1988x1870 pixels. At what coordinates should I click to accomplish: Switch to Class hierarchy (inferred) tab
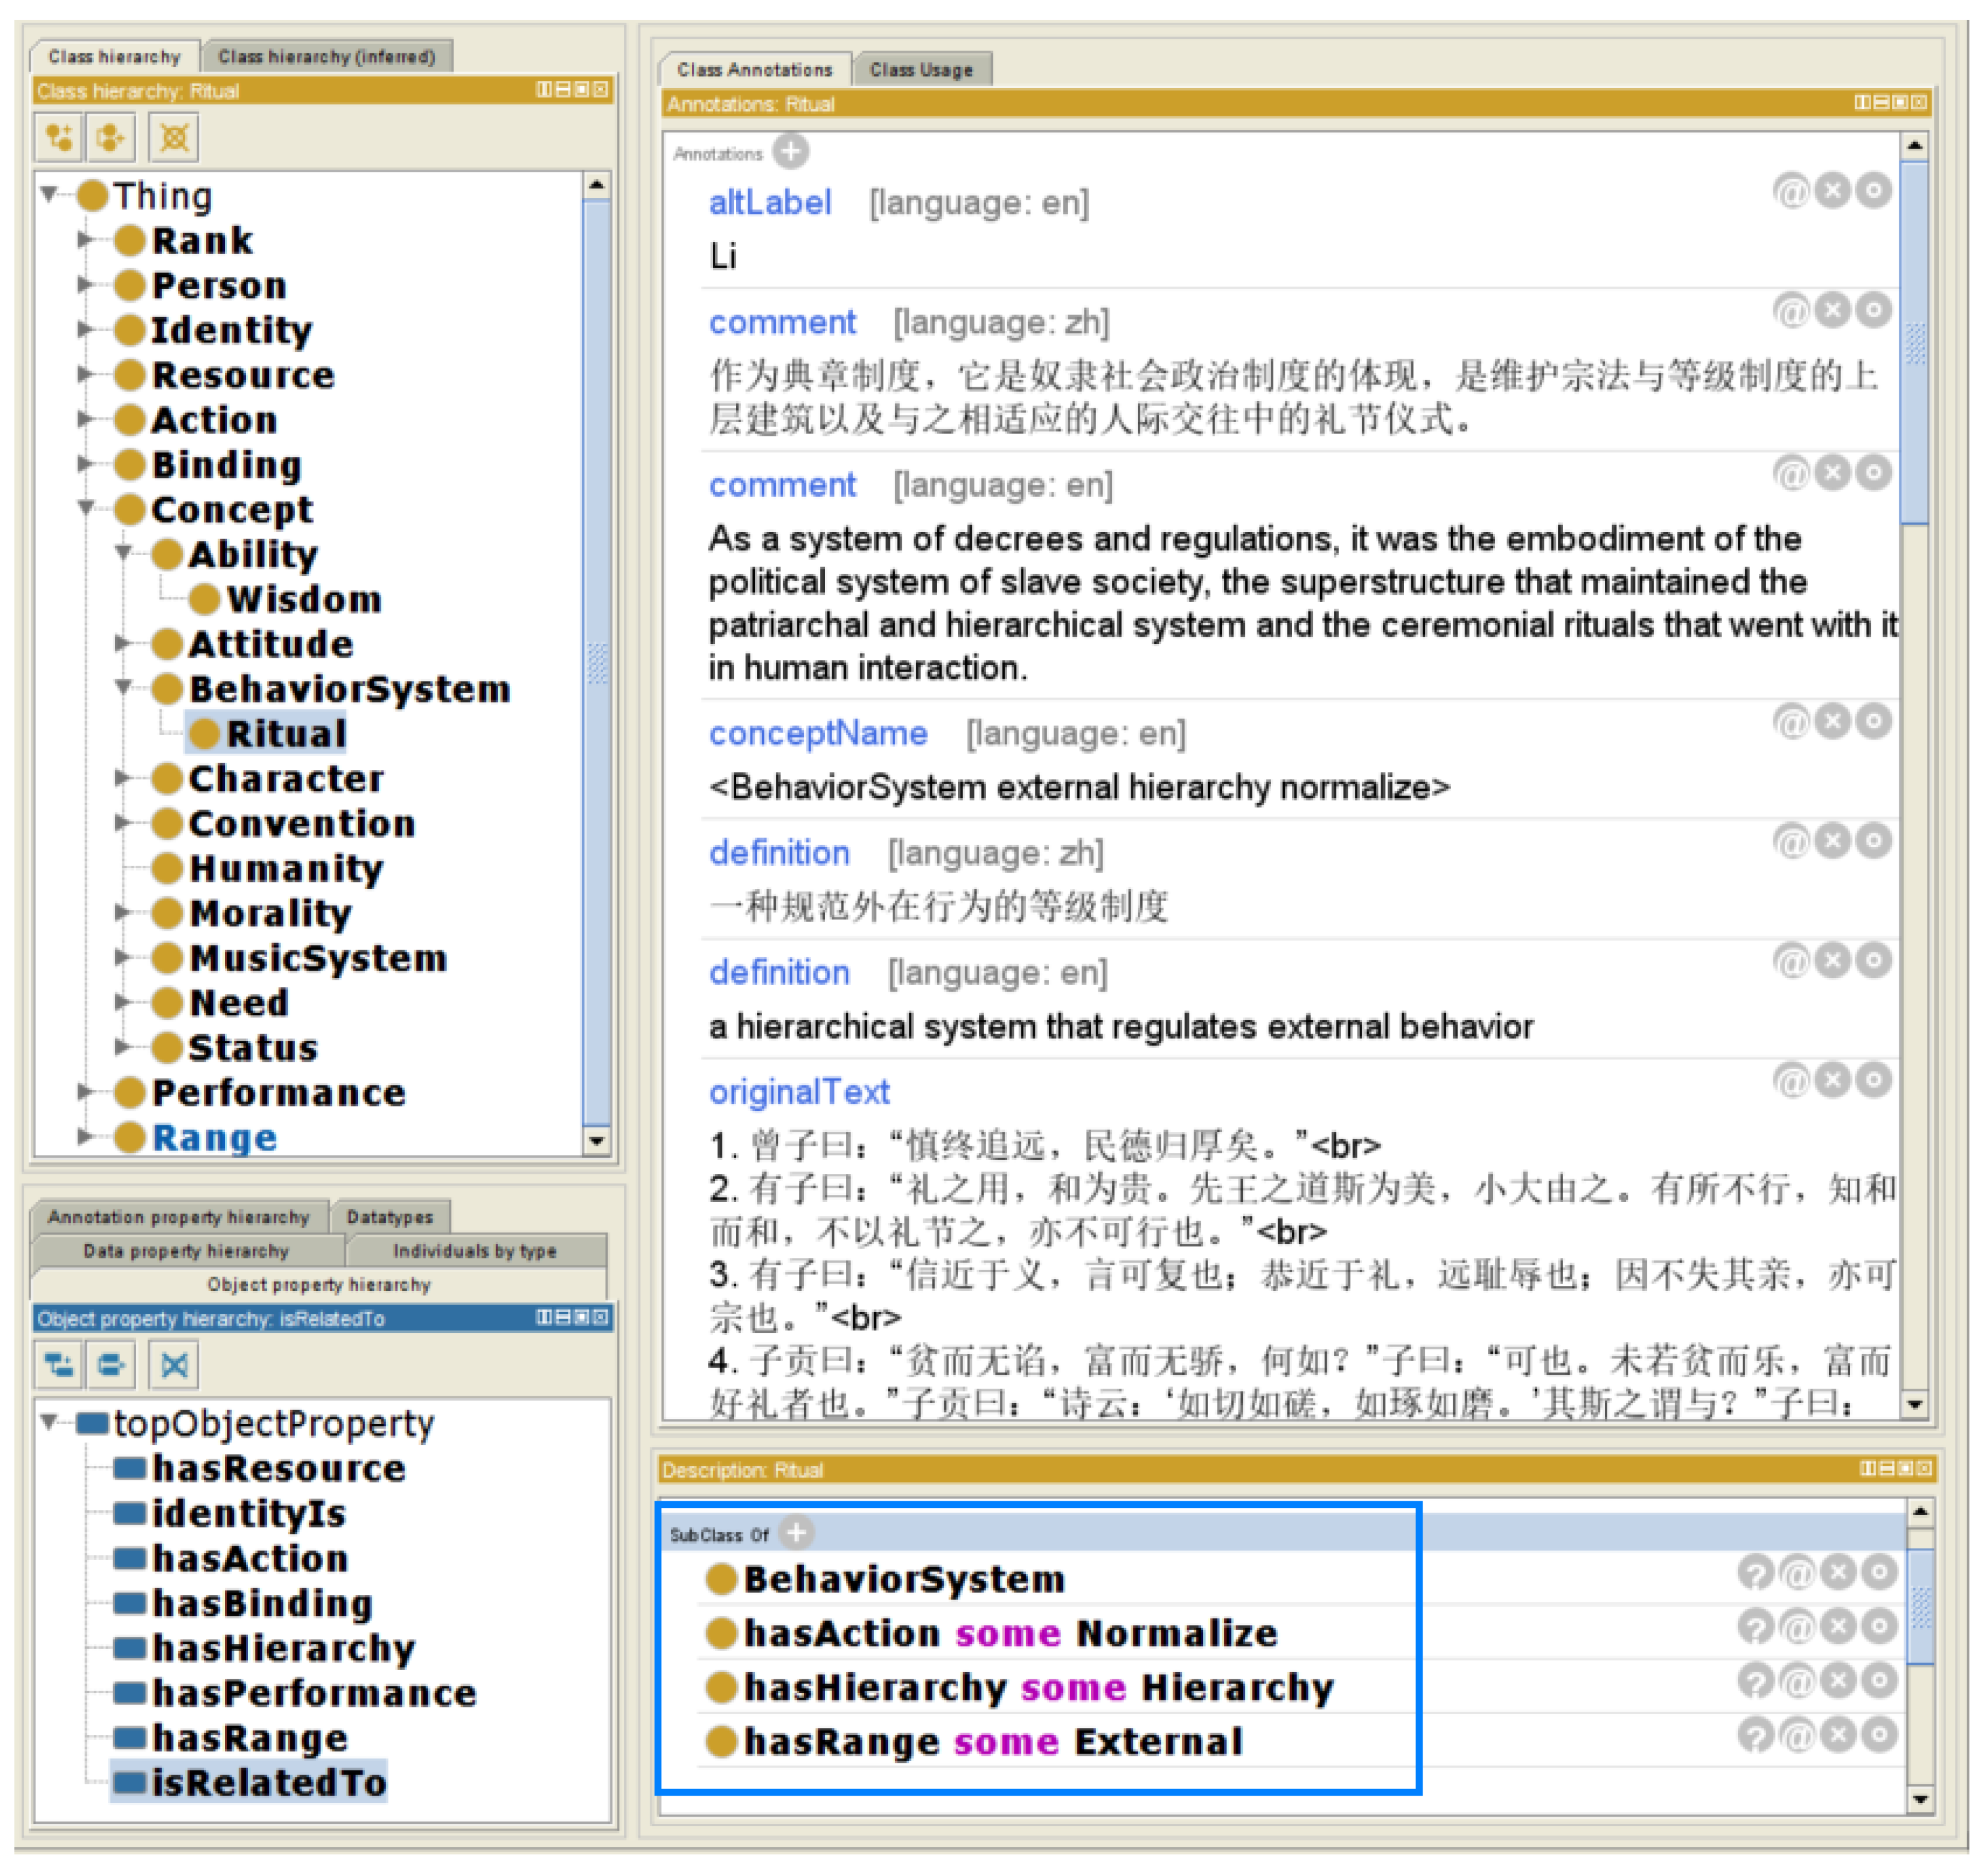(x=327, y=56)
